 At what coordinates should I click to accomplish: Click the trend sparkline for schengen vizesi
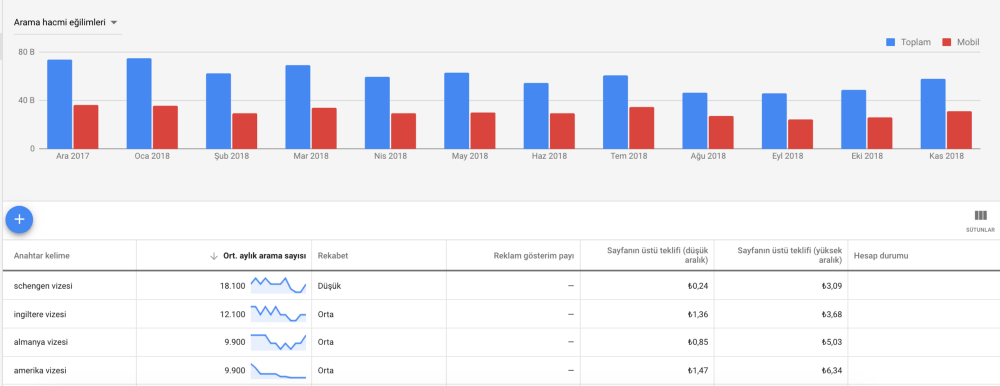pos(279,285)
